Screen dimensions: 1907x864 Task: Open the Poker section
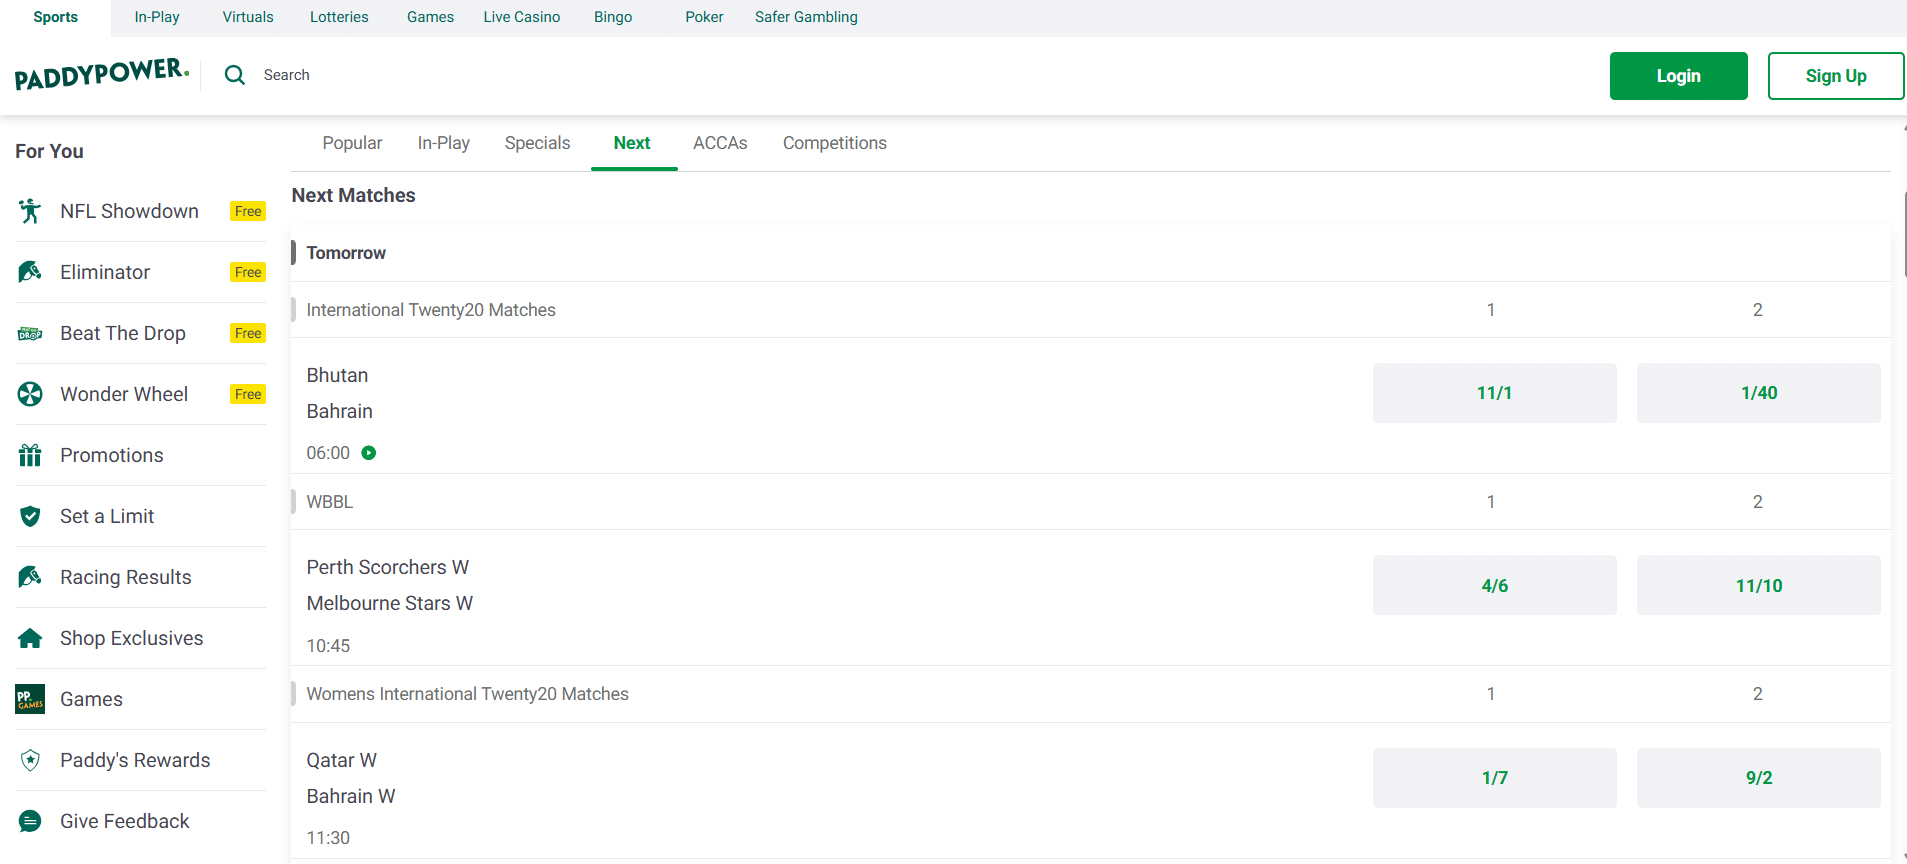pos(704,17)
